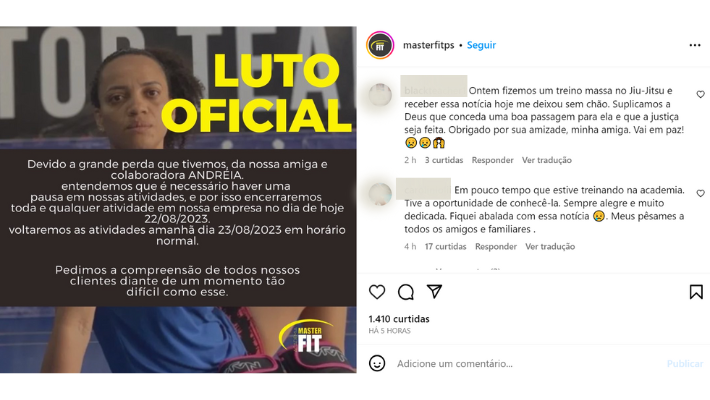Like the post with the heart icon
This screenshot has height=400, width=710.
tap(377, 292)
